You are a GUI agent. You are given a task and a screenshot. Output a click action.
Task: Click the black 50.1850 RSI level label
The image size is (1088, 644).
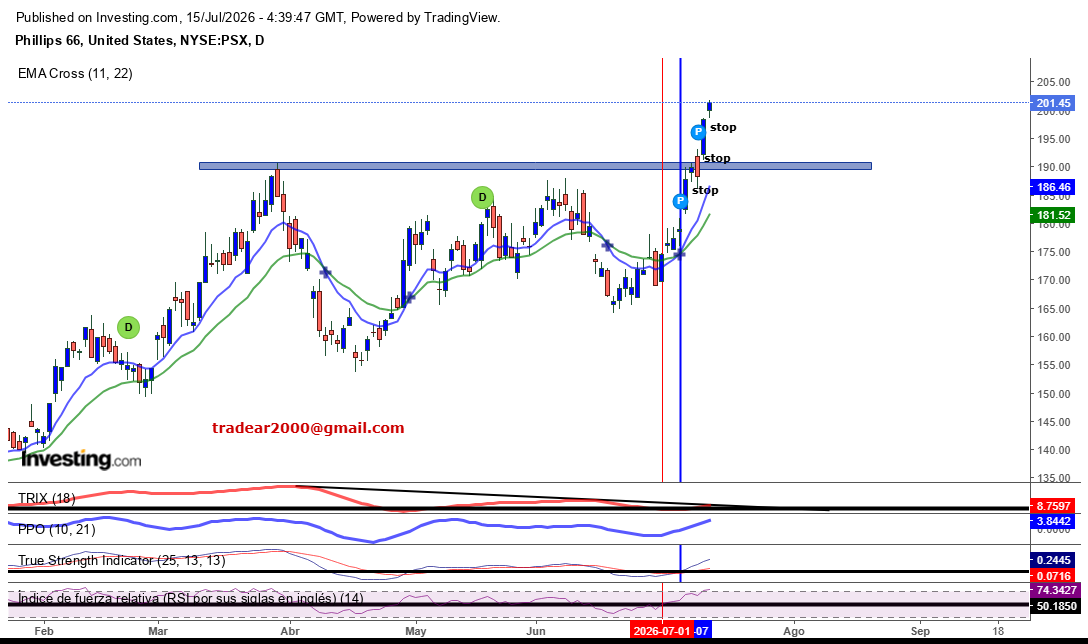tap(1053, 606)
